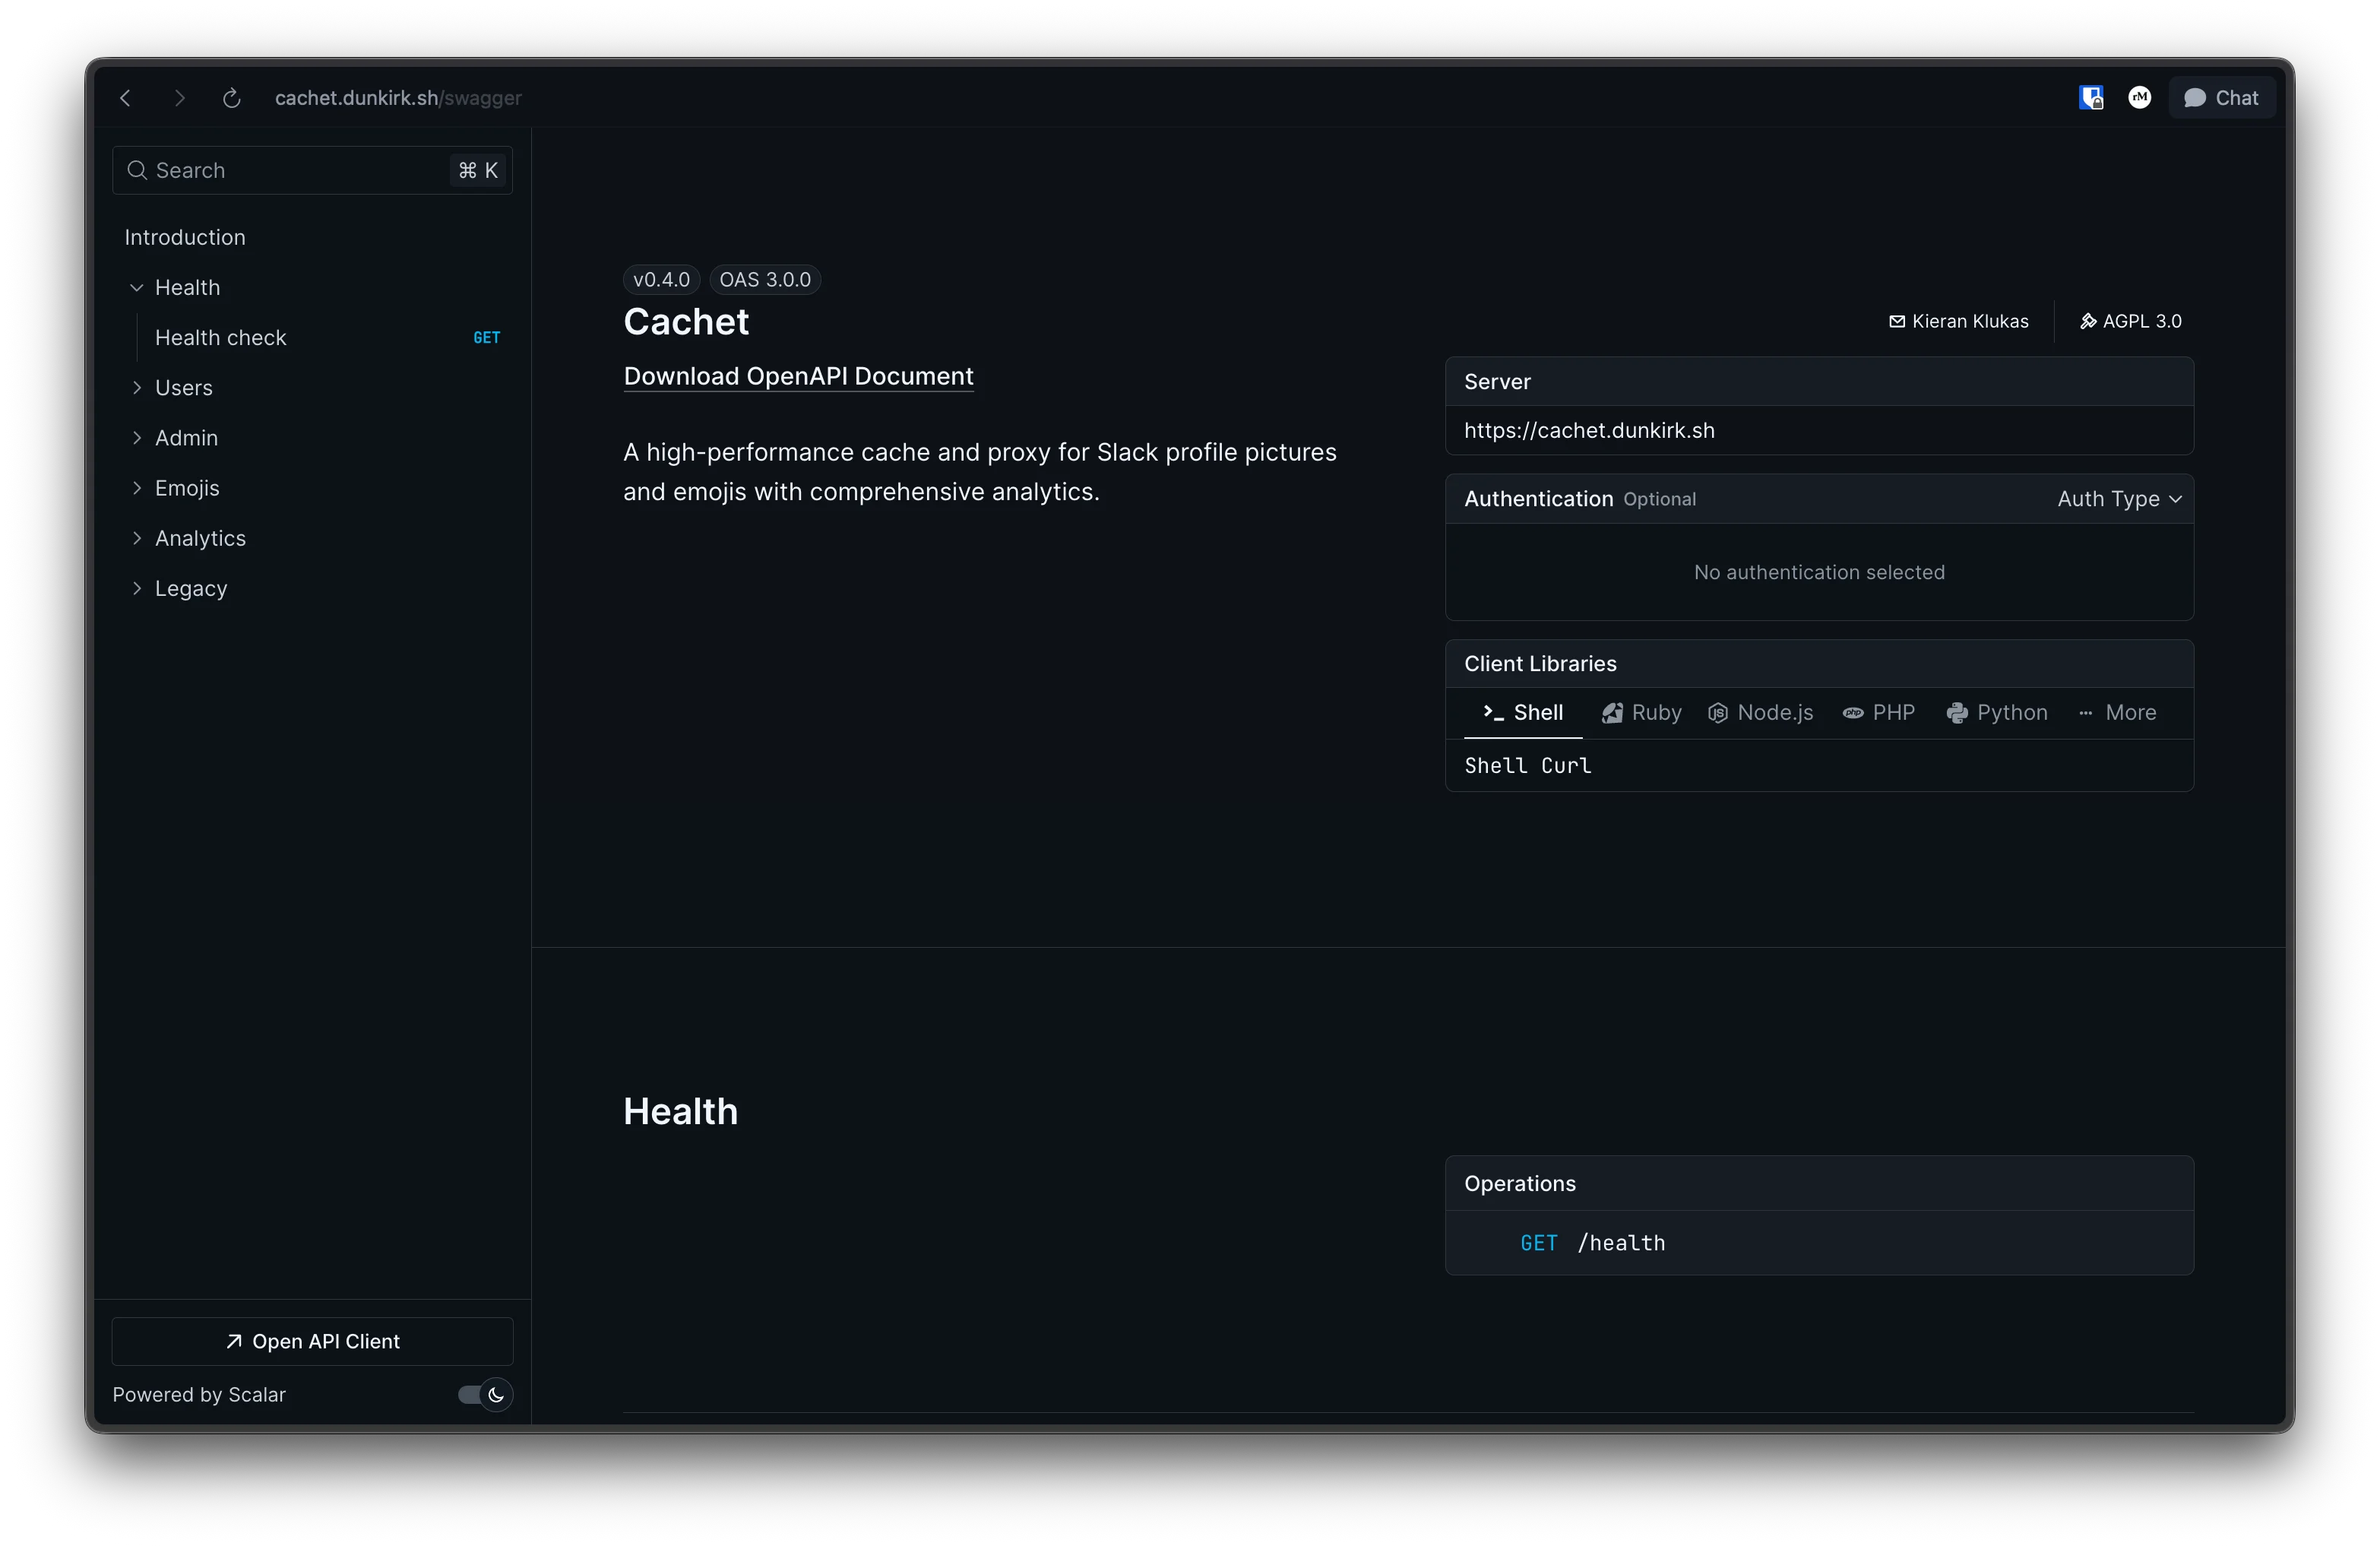Click Open API Client button
This screenshot has width=2380, height=1546.
click(x=313, y=1342)
